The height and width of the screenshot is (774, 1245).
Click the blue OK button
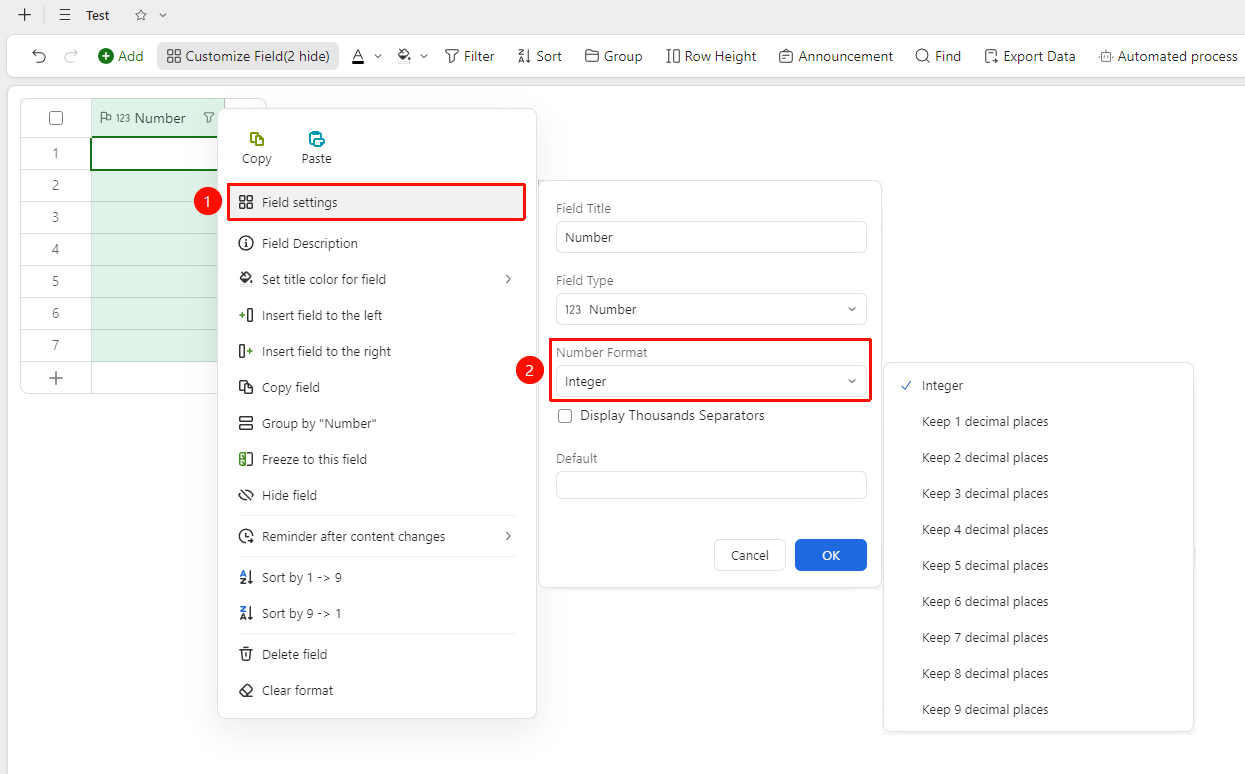coord(831,555)
